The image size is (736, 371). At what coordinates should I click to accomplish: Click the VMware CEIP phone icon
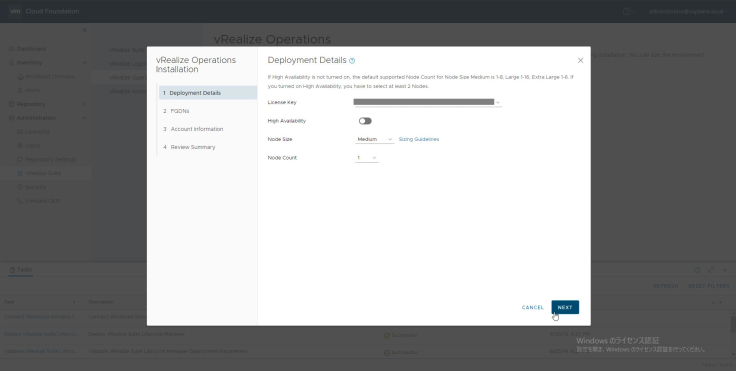(x=20, y=201)
